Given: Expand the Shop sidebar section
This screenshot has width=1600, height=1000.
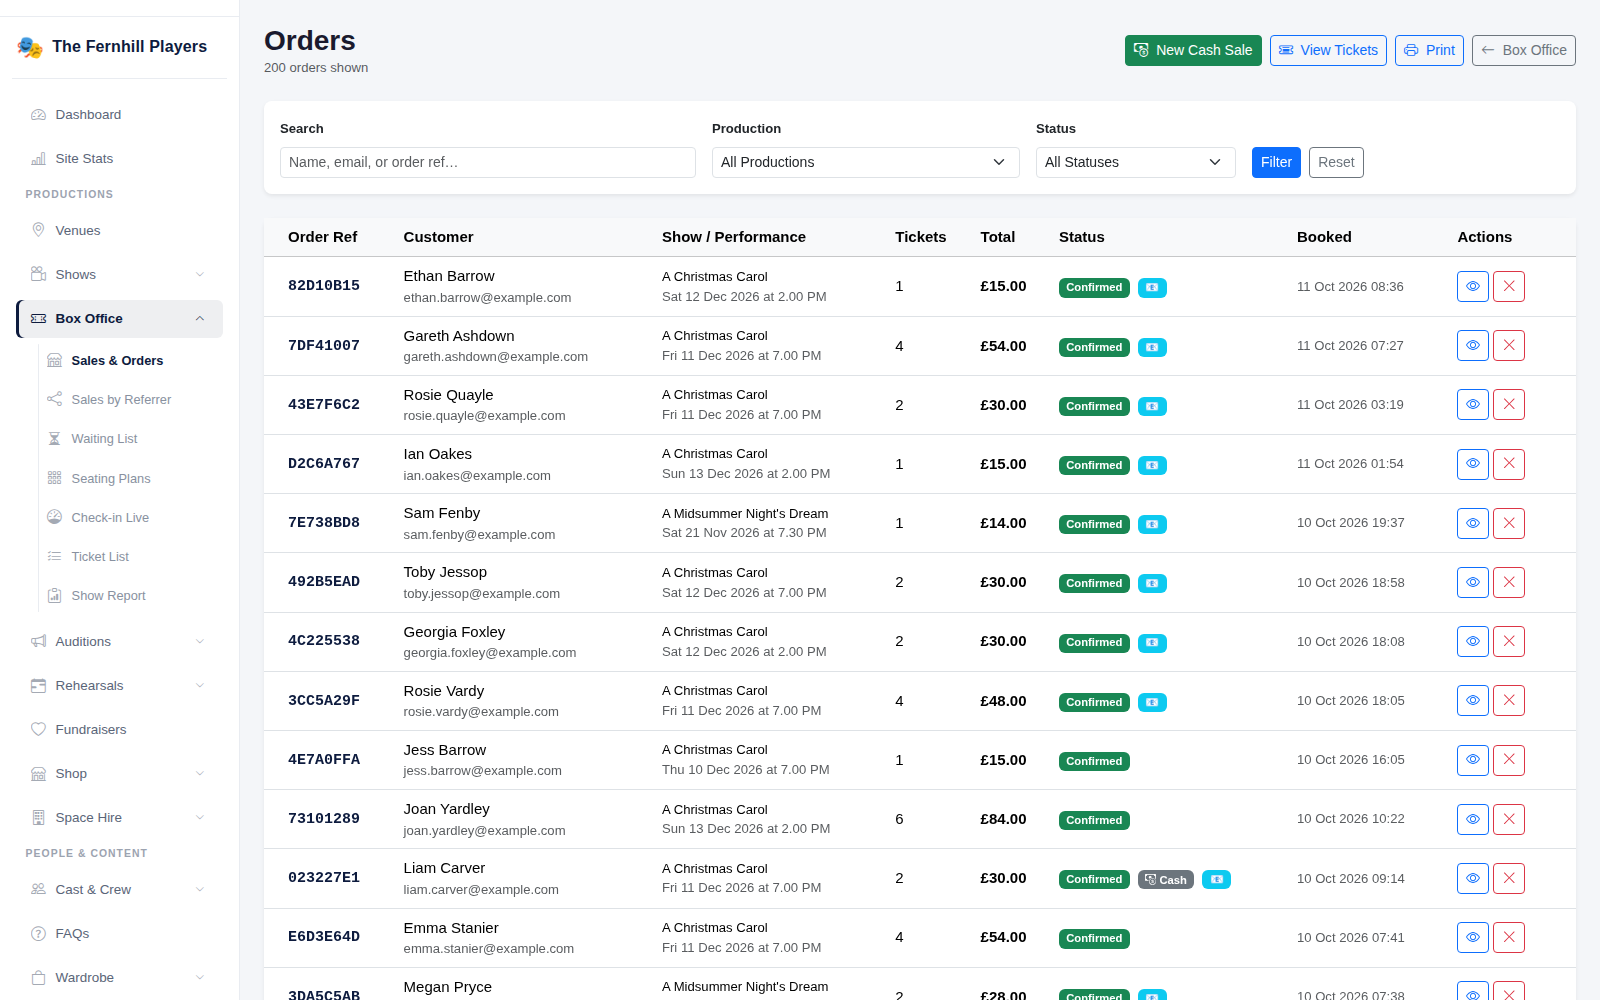Looking at the screenshot, I should click(119, 774).
